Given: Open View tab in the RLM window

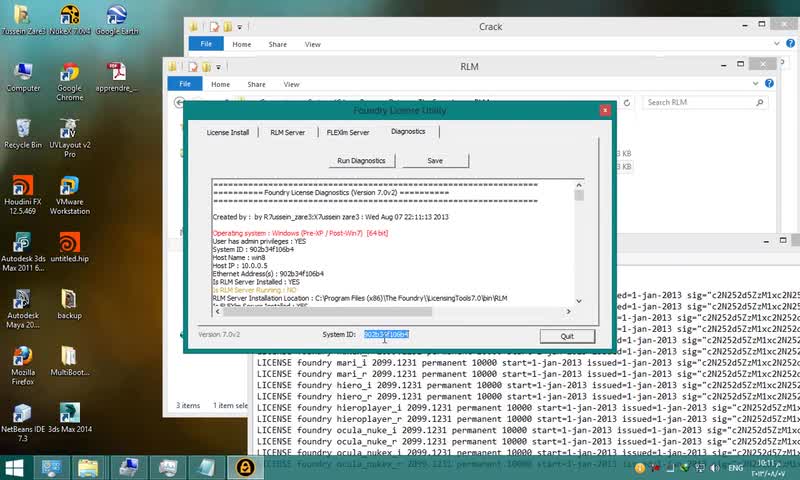Looking at the screenshot, I should tap(291, 84).
